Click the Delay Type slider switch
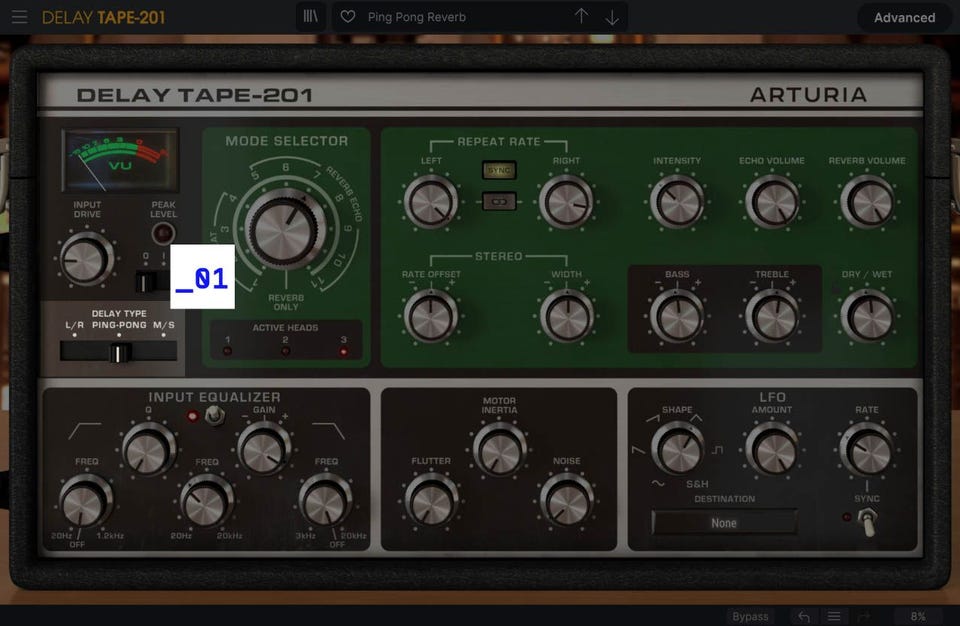960x626 pixels. (x=119, y=352)
